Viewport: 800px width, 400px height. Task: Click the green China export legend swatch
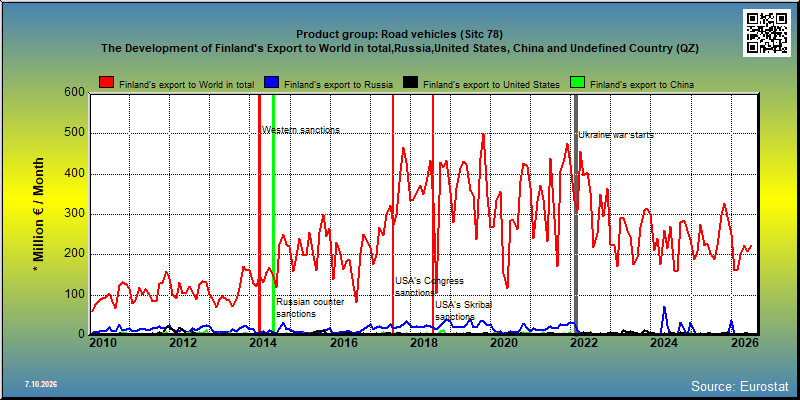click(x=577, y=83)
